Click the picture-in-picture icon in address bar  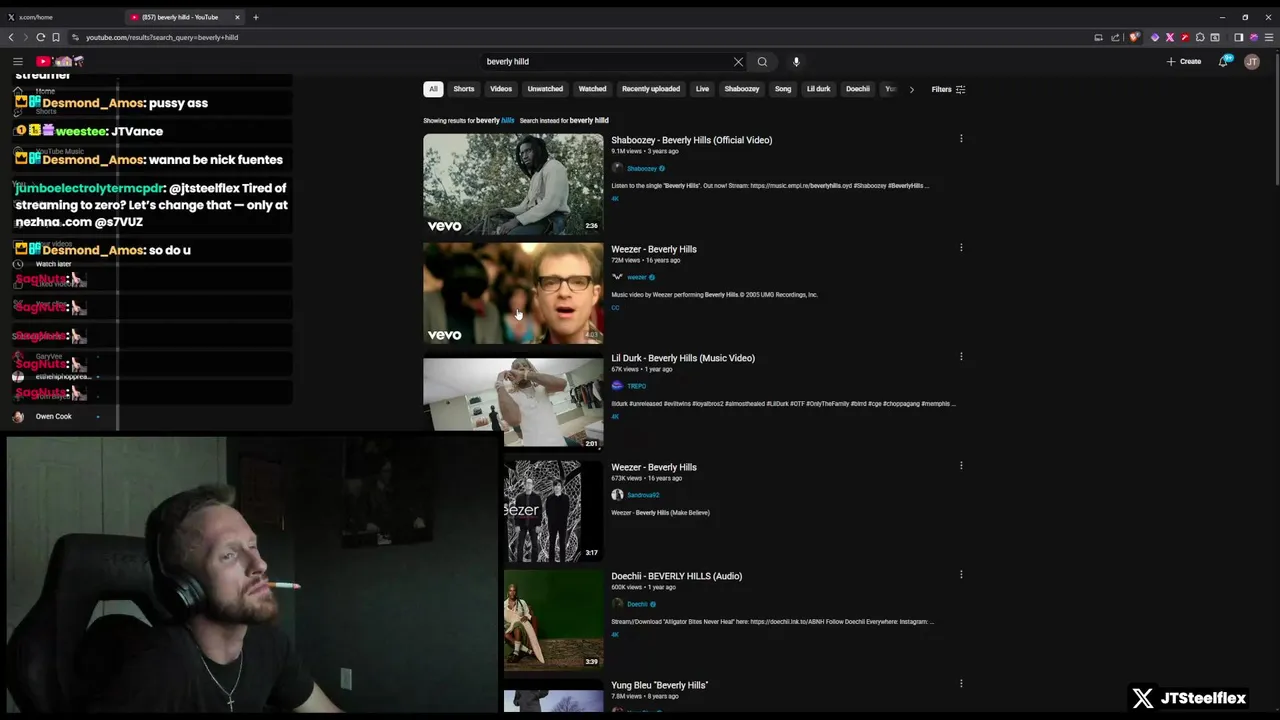click(x=1098, y=37)
